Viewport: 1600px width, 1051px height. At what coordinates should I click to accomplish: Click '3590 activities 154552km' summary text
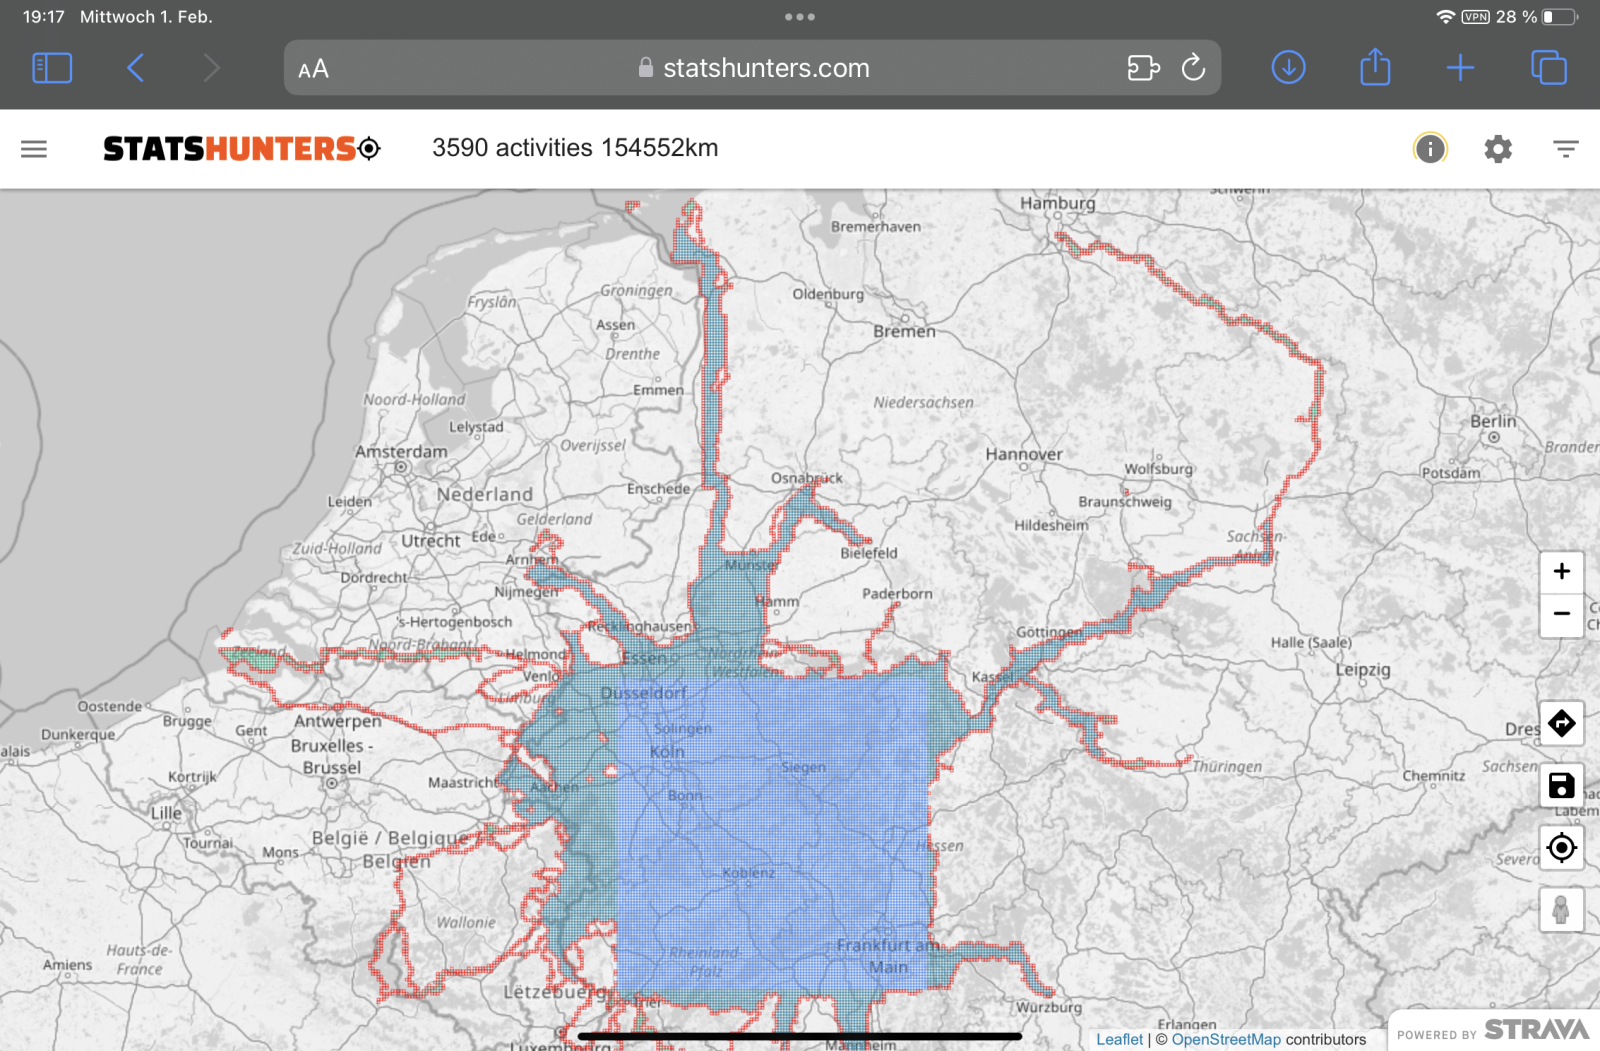[x=575, y=148]
